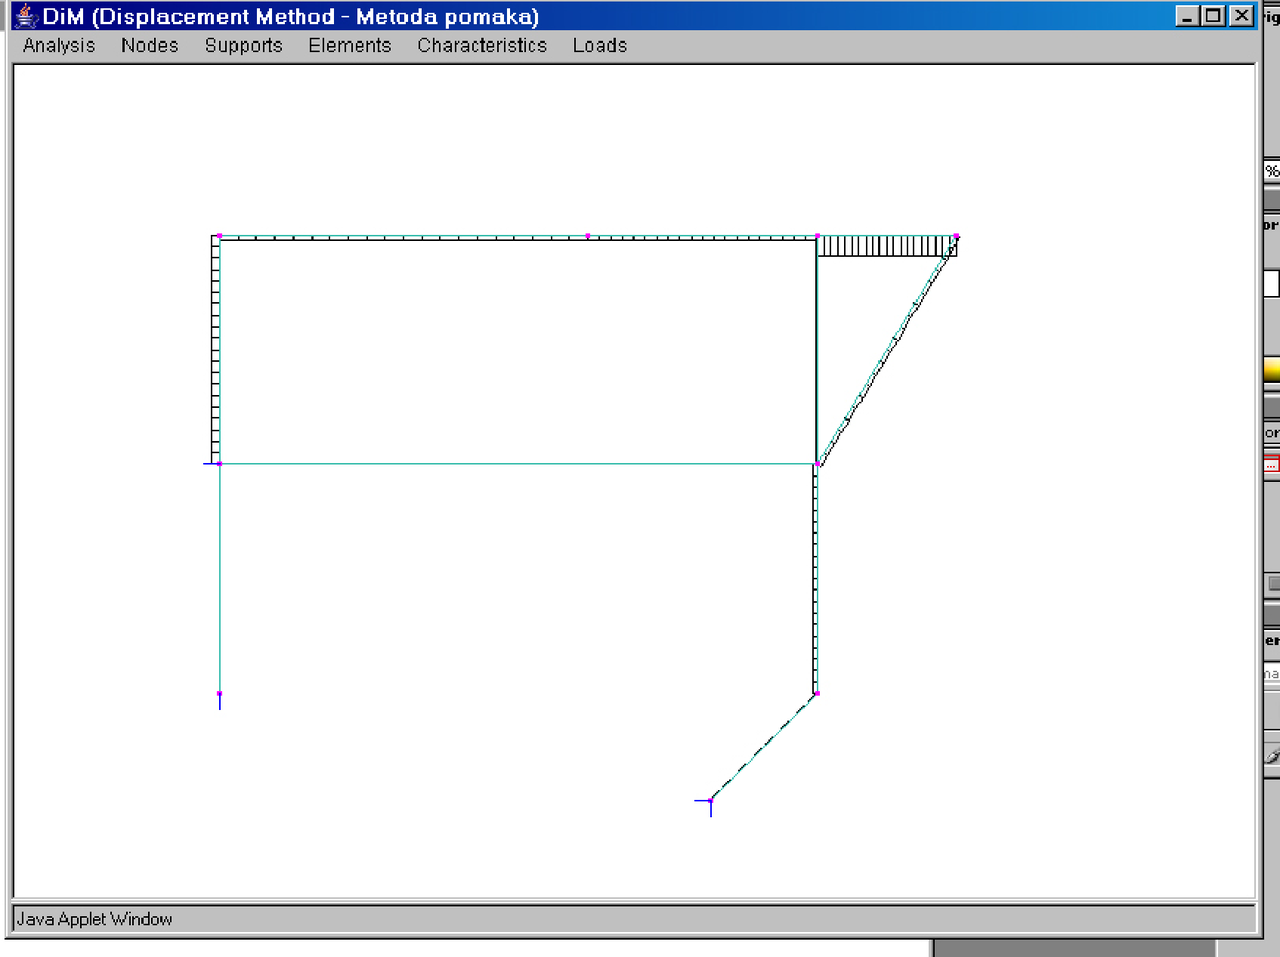
Task: Select the midpoint node on top beam
Action: coord(587,236)
